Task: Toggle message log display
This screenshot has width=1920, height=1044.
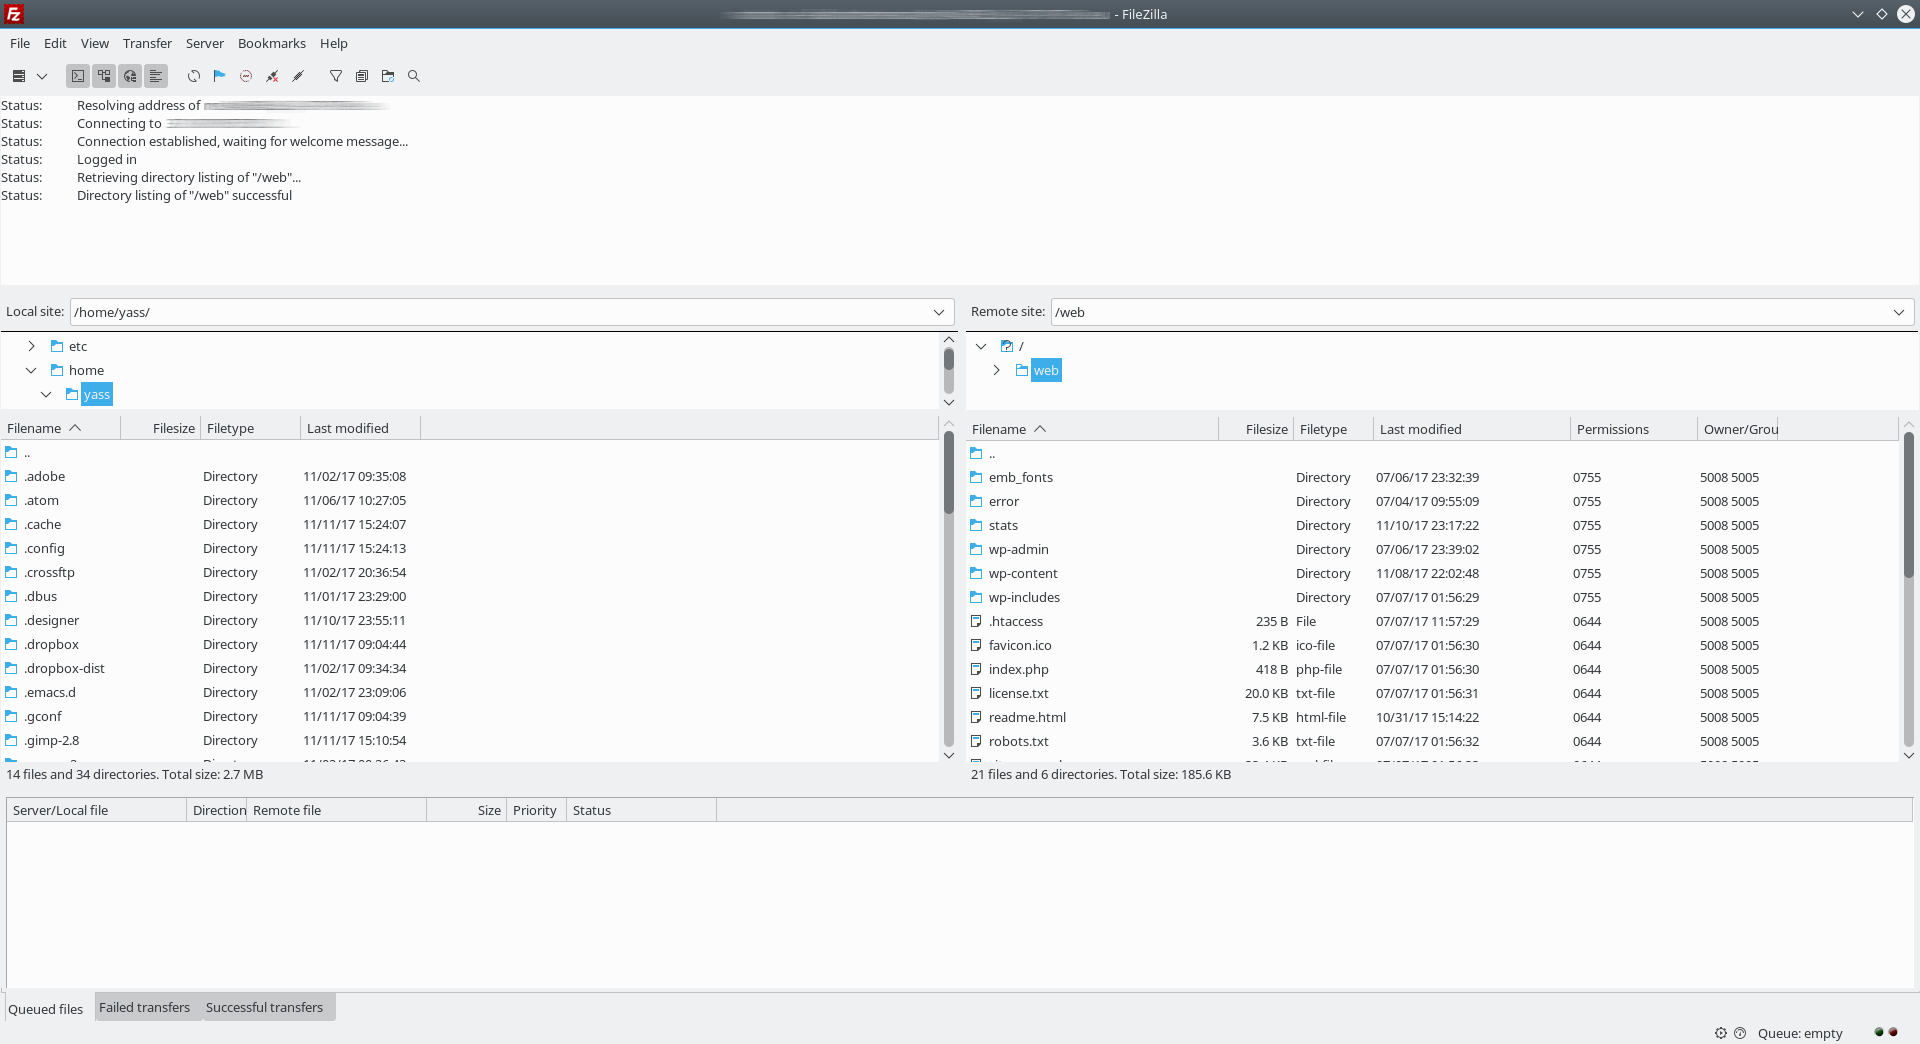Action: [x=78, y=76]
